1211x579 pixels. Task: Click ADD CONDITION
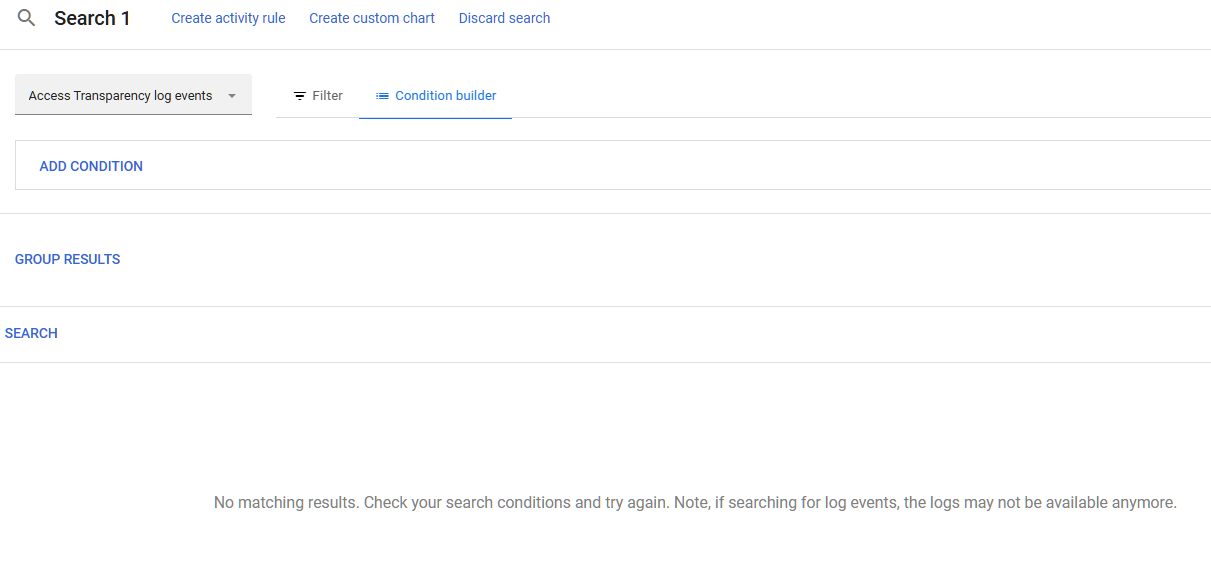(91, 165)
